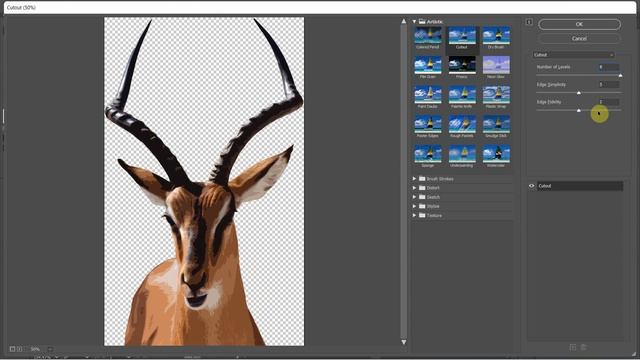Click the preview scroll down arrow
The height and width of the screenshot is (360, 640).
[404, 342]
